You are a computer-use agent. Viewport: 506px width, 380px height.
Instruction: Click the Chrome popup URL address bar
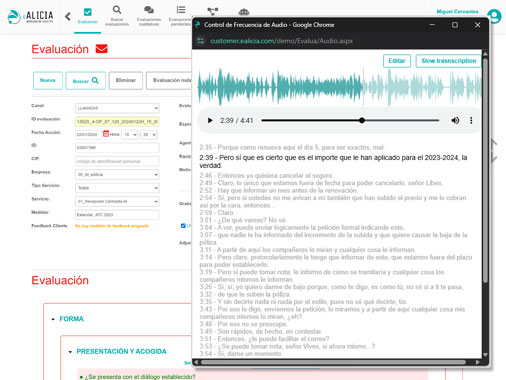[x=282, y=41]
